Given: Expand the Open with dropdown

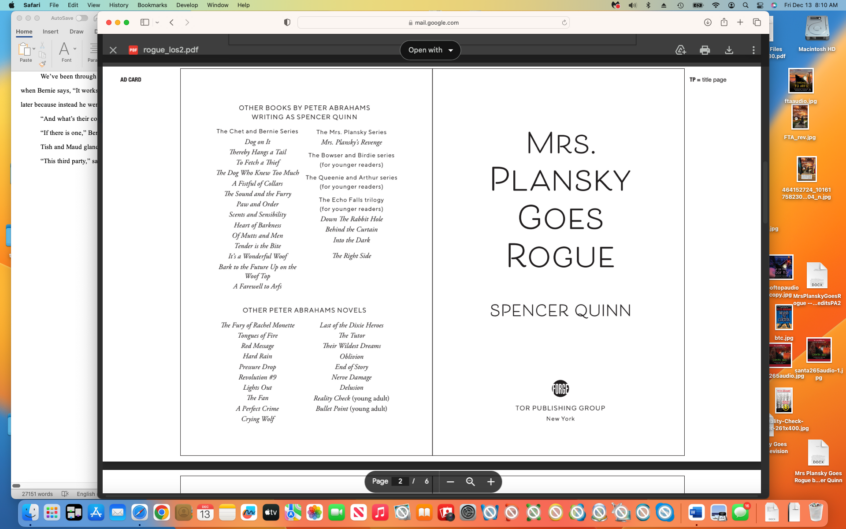Looking at the screenshot, I should (x=430, y=50).
